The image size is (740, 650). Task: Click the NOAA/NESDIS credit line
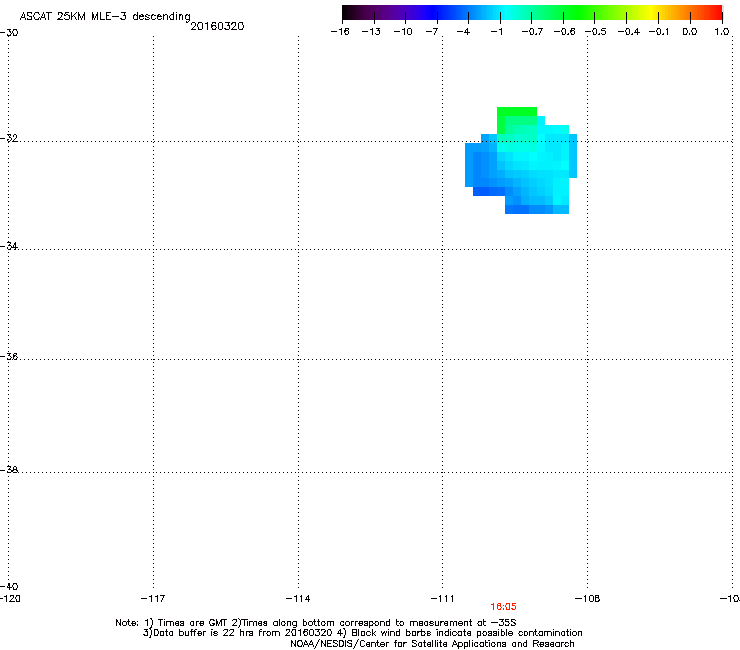point(432,644)
